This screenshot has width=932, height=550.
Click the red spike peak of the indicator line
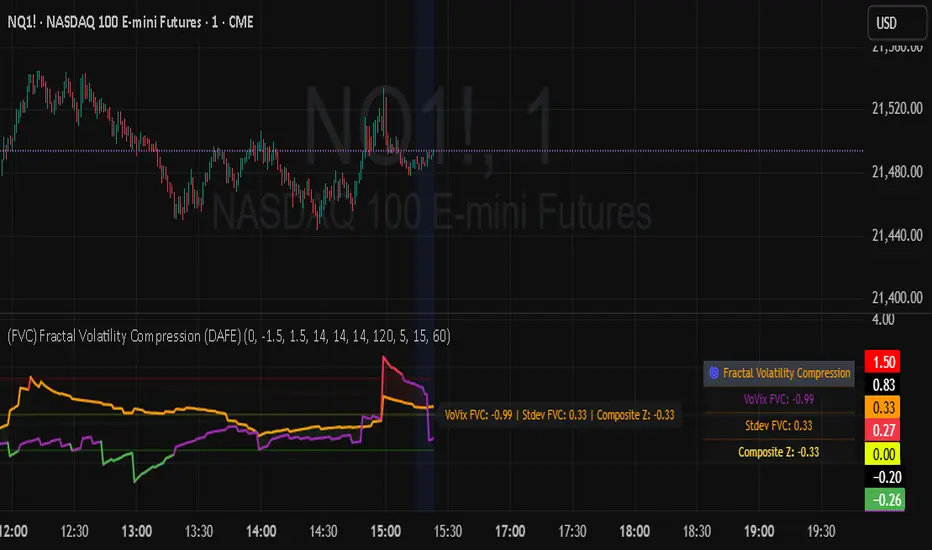(x=384, y=357)
